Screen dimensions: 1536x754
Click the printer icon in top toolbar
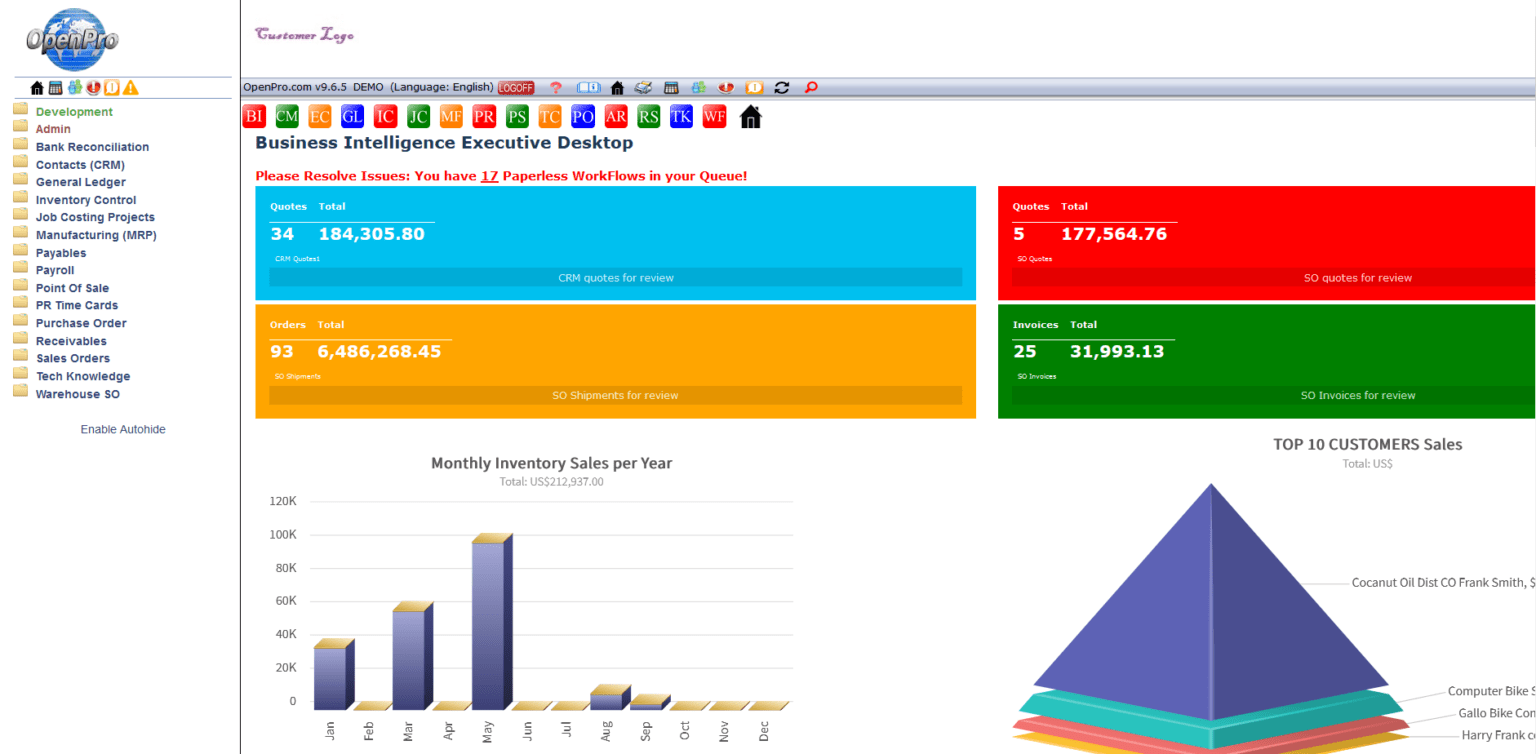[x=643, y=88]
